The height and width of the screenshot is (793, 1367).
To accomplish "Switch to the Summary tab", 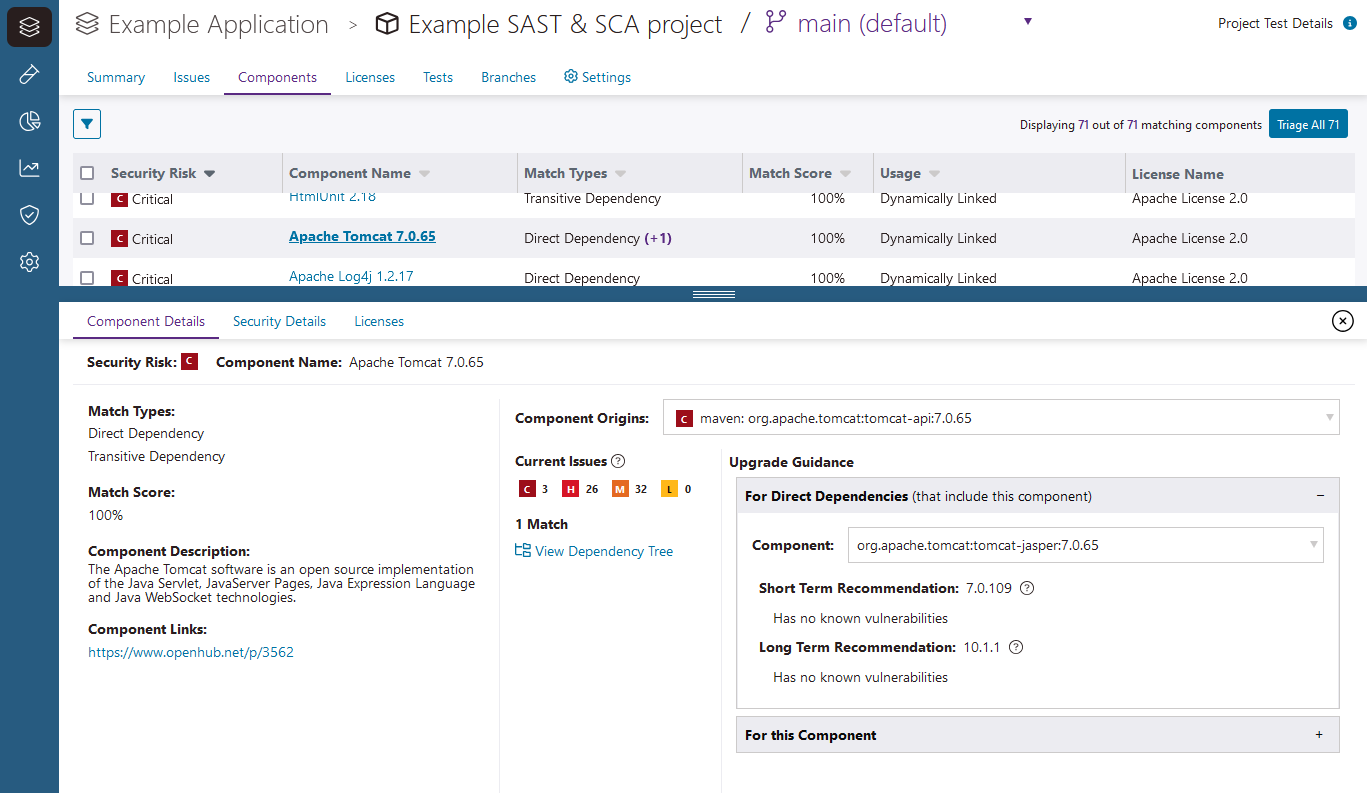I will coord(116,77).
